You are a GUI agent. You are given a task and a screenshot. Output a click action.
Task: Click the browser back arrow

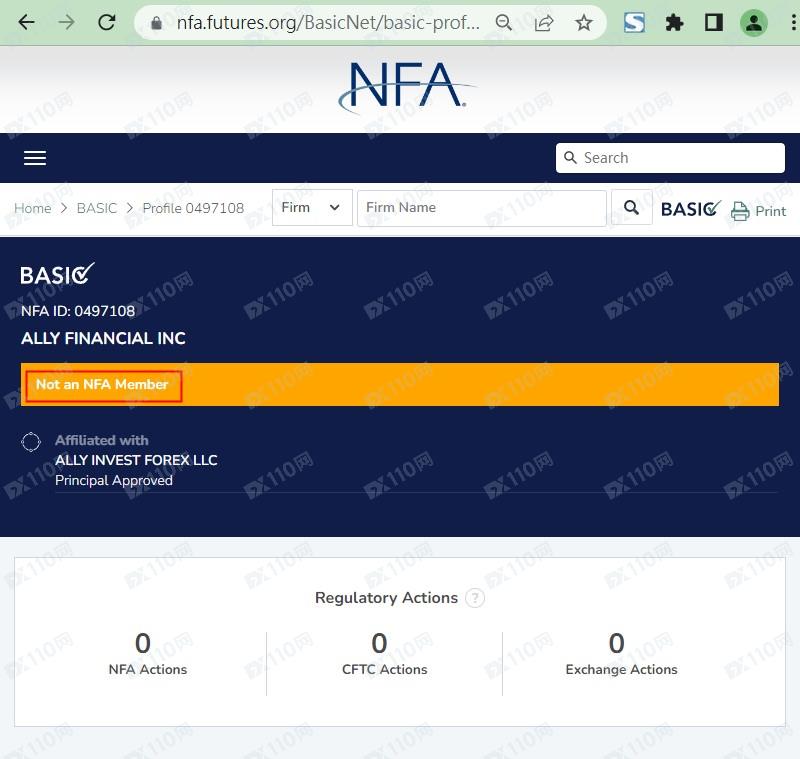[x=26, y=22]
